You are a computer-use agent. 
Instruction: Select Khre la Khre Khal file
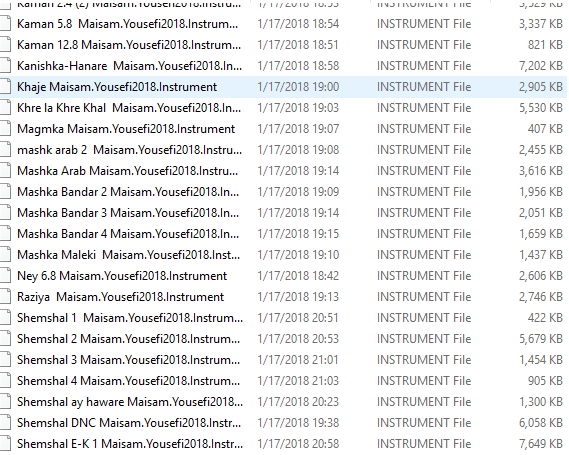(x=129, y=108)
